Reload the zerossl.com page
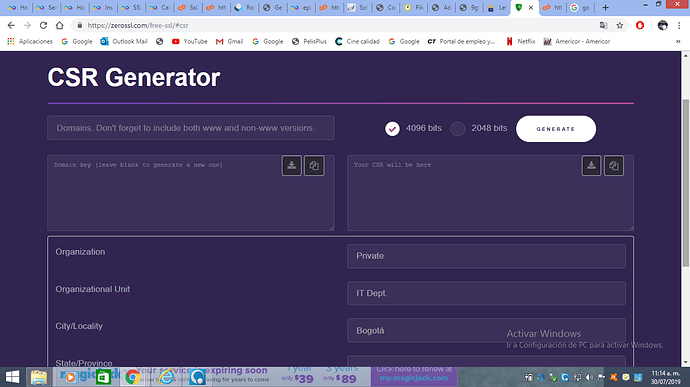The height and width of the screenshot is (387, 690). [43, 26]
